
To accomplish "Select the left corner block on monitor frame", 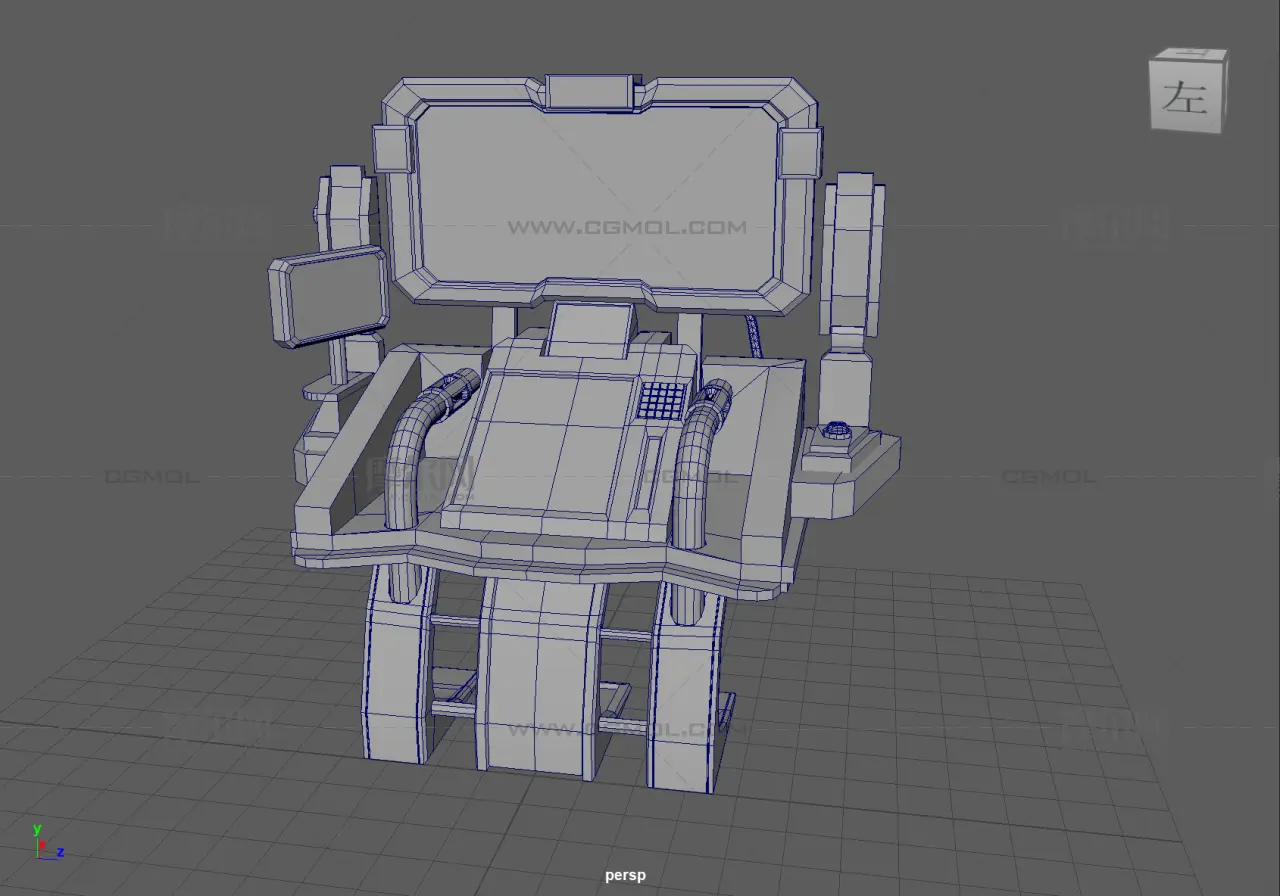I will pos(392,149).
